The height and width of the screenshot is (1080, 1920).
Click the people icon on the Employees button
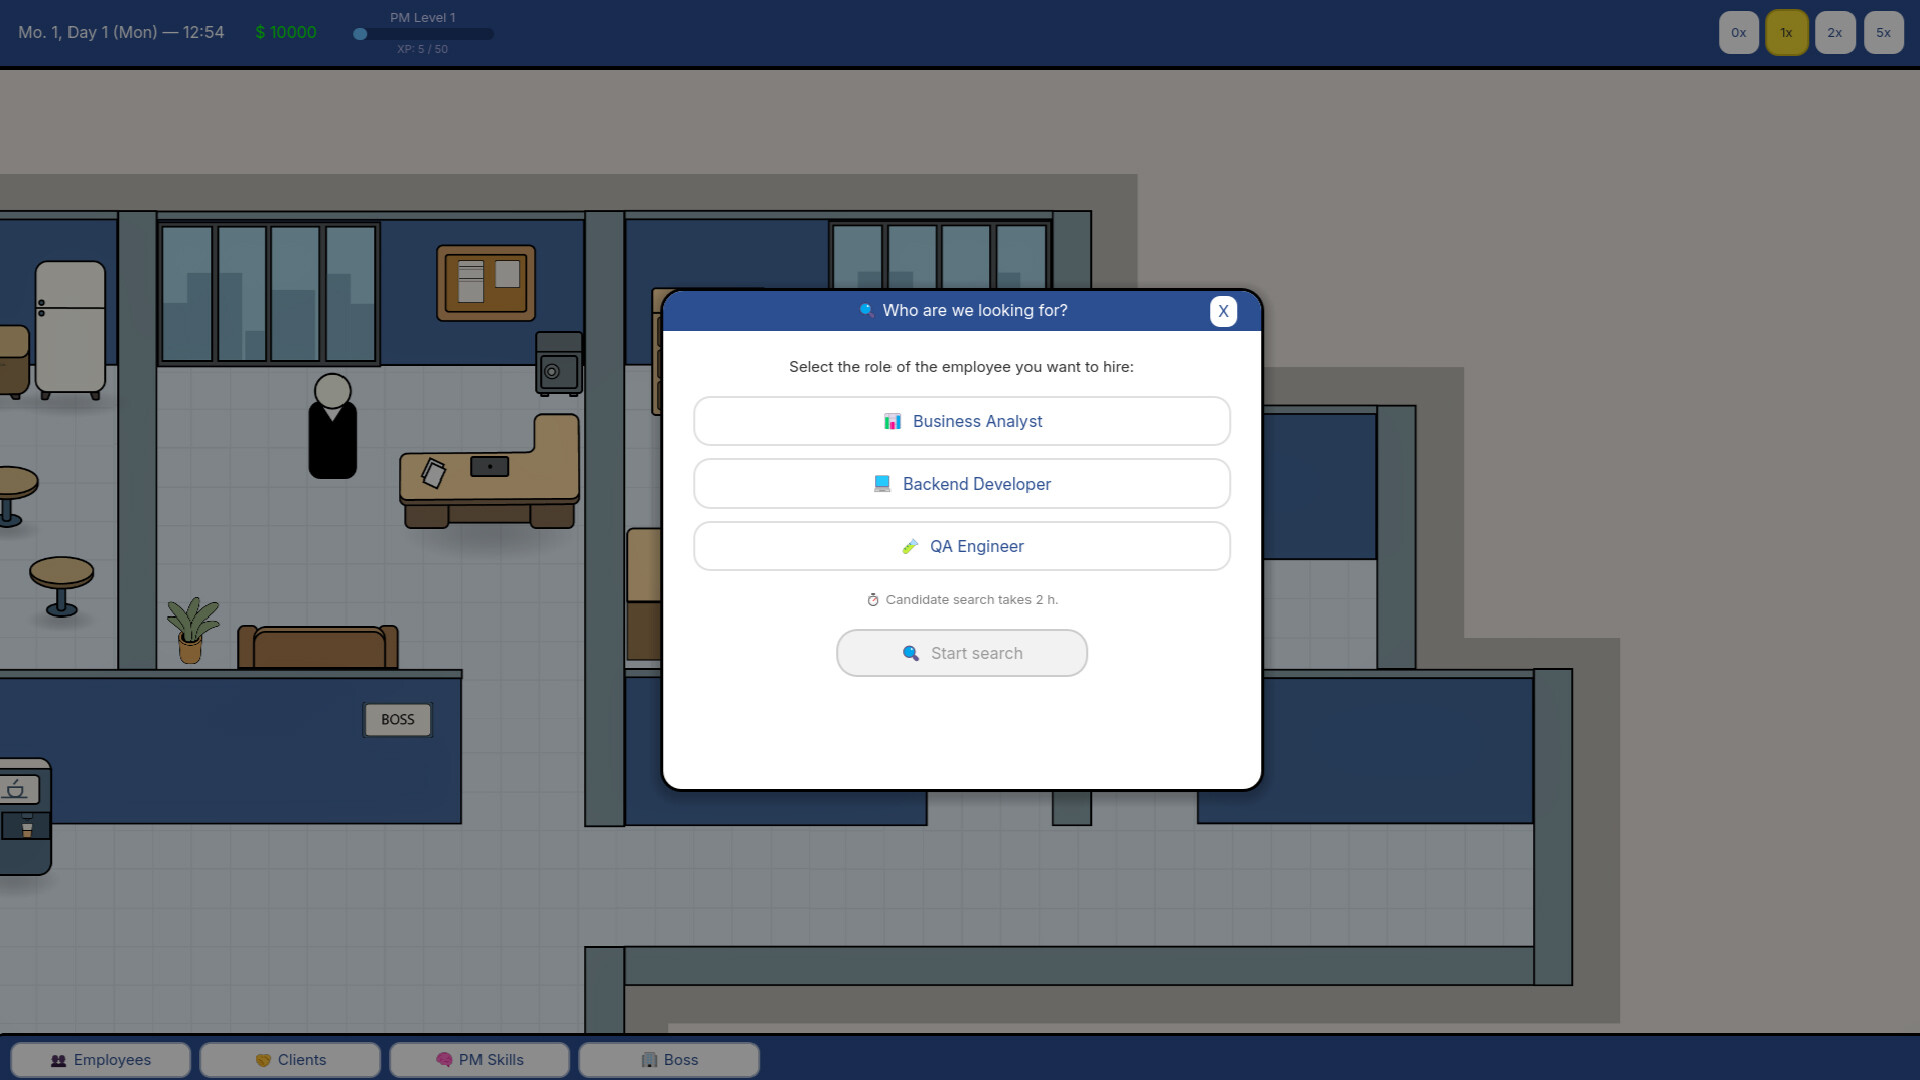tap(58, 1060)
